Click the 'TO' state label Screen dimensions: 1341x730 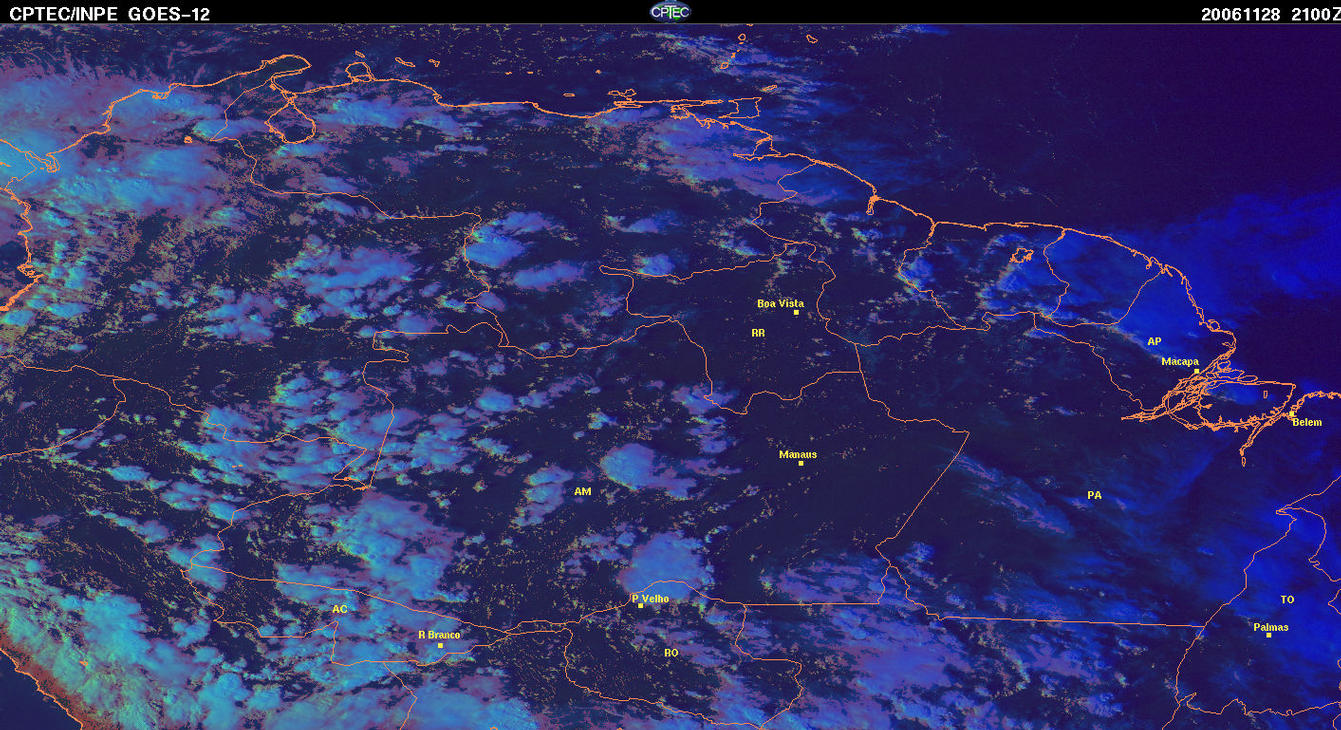(1287, 599)
